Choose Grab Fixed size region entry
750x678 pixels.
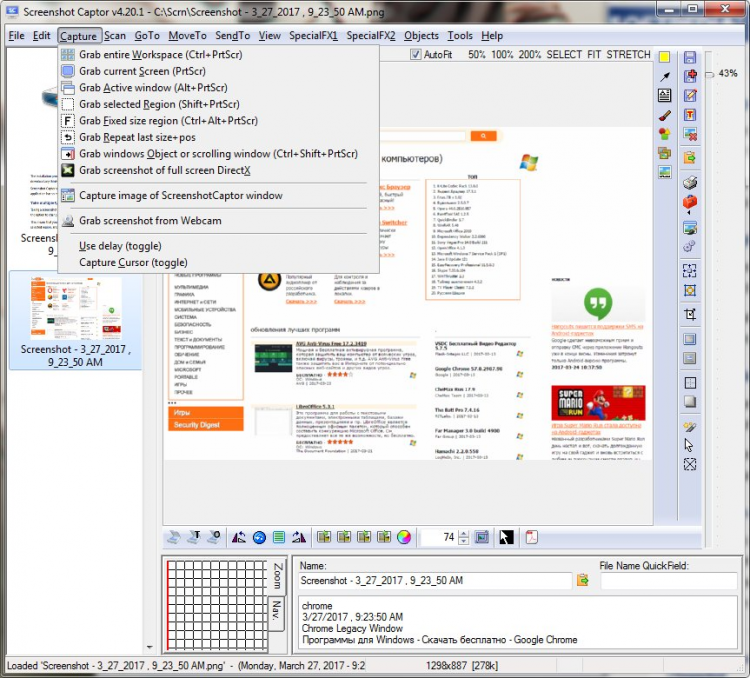coord(168,121)
